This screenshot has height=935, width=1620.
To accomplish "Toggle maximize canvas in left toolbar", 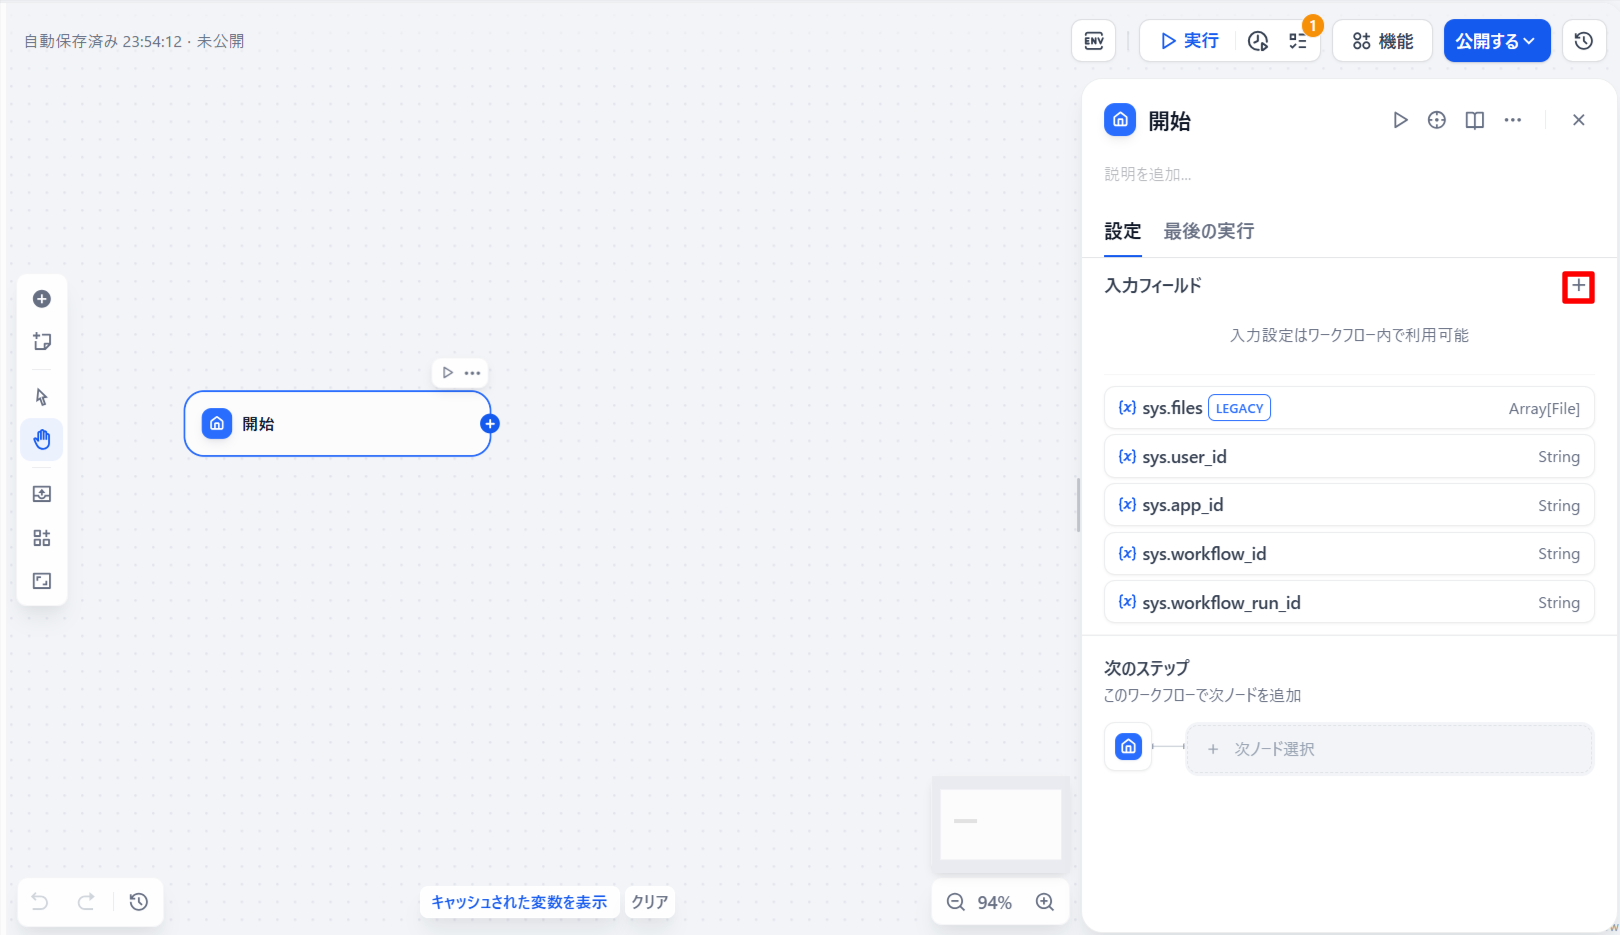I will coord(42,581).
